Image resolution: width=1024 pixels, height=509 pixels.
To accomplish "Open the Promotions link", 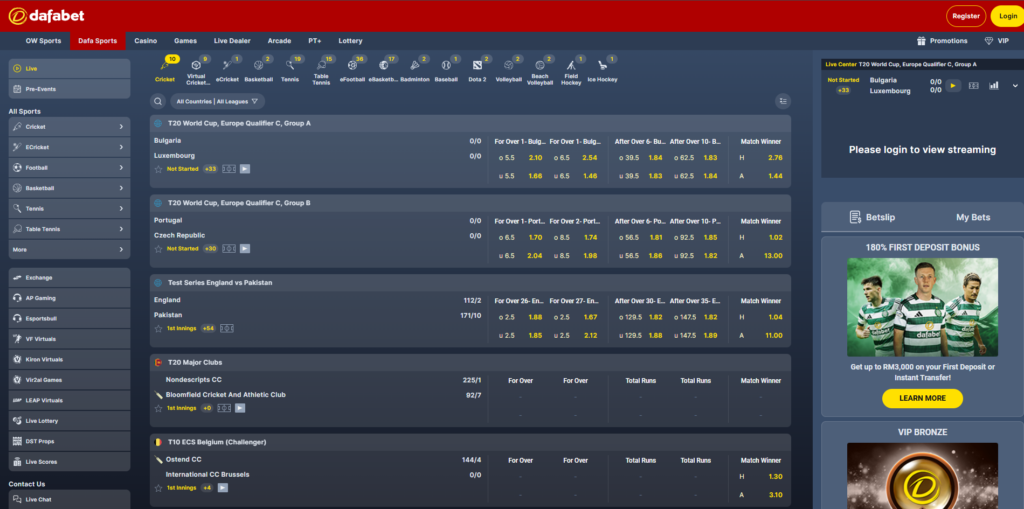I will coord(942,41).
